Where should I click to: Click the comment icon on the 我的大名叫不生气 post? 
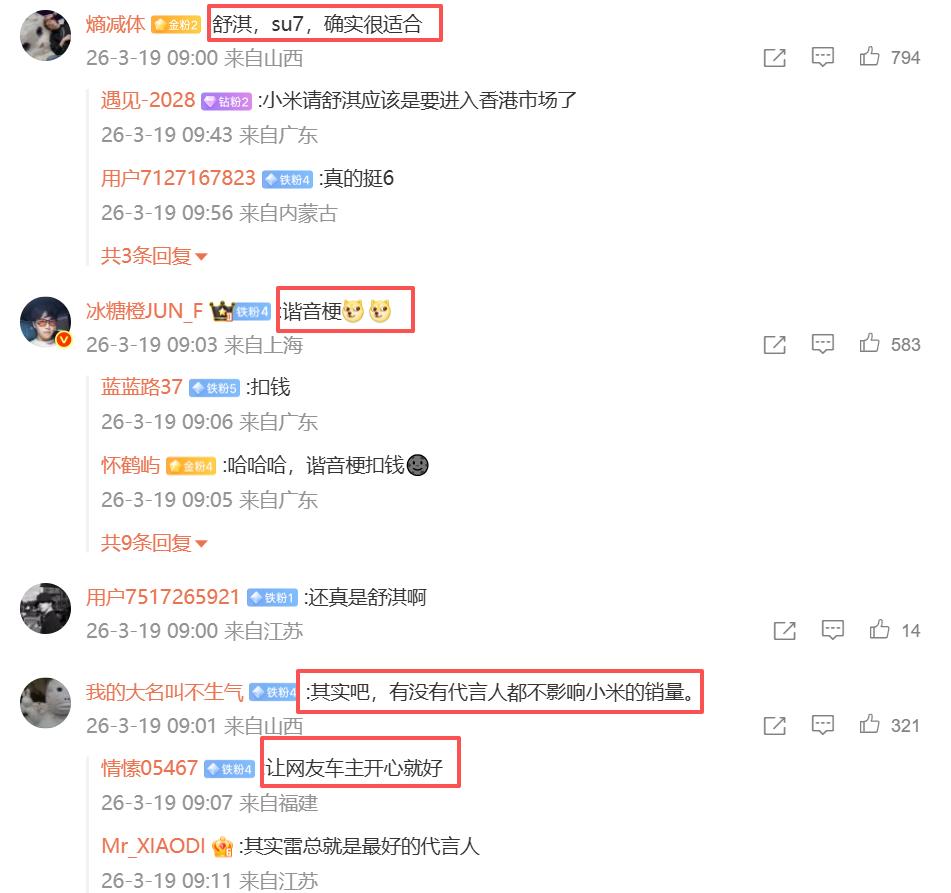(x=822, y=725)
